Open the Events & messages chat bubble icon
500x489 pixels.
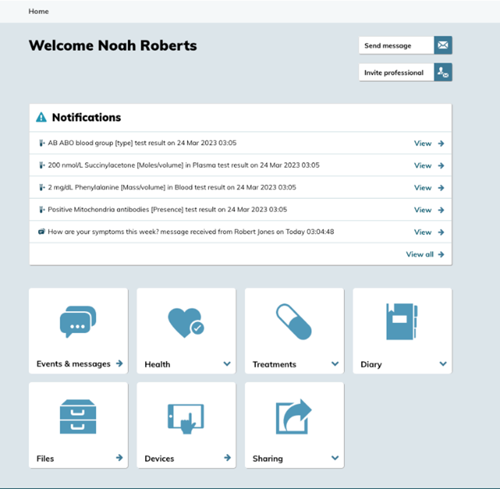tap(78, 322)
